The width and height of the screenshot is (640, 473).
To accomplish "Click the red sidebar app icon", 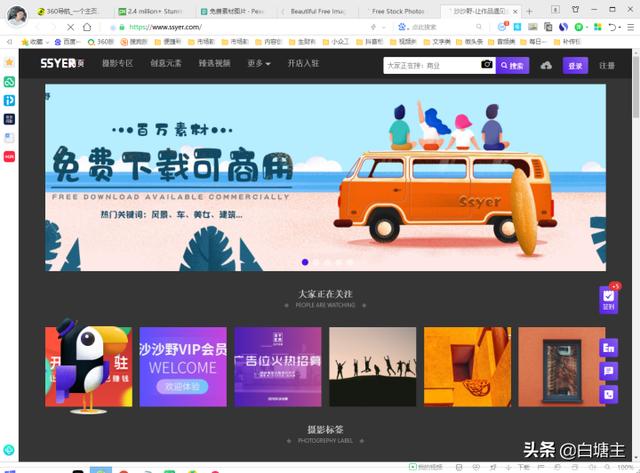I will click(x=9, y=156).
